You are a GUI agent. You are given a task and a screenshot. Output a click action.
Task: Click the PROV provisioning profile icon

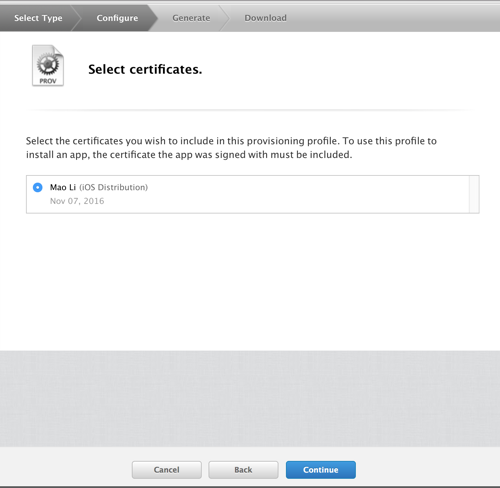[48, 66]
